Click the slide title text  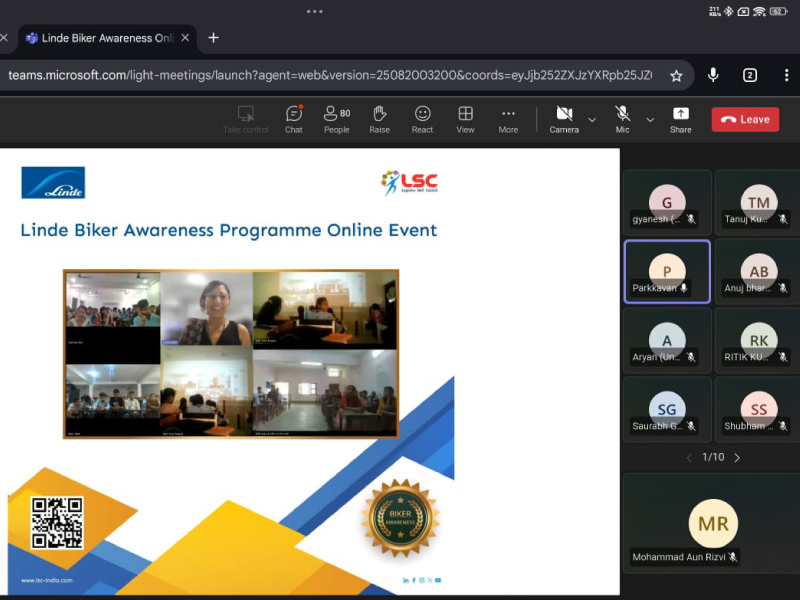(x=229, y=230)
